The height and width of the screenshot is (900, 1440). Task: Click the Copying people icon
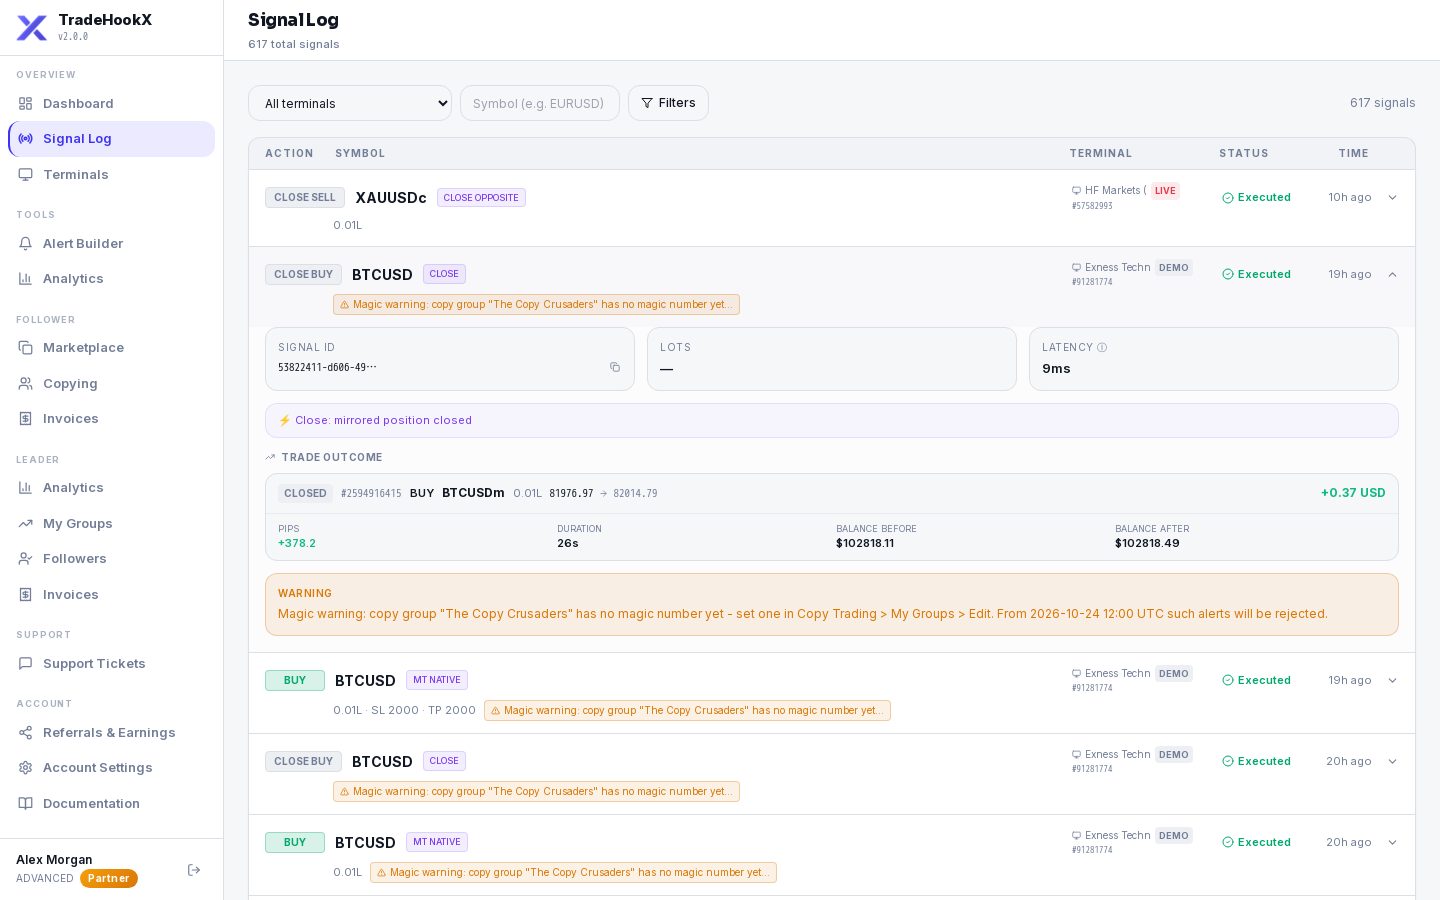tap(26, 383)
